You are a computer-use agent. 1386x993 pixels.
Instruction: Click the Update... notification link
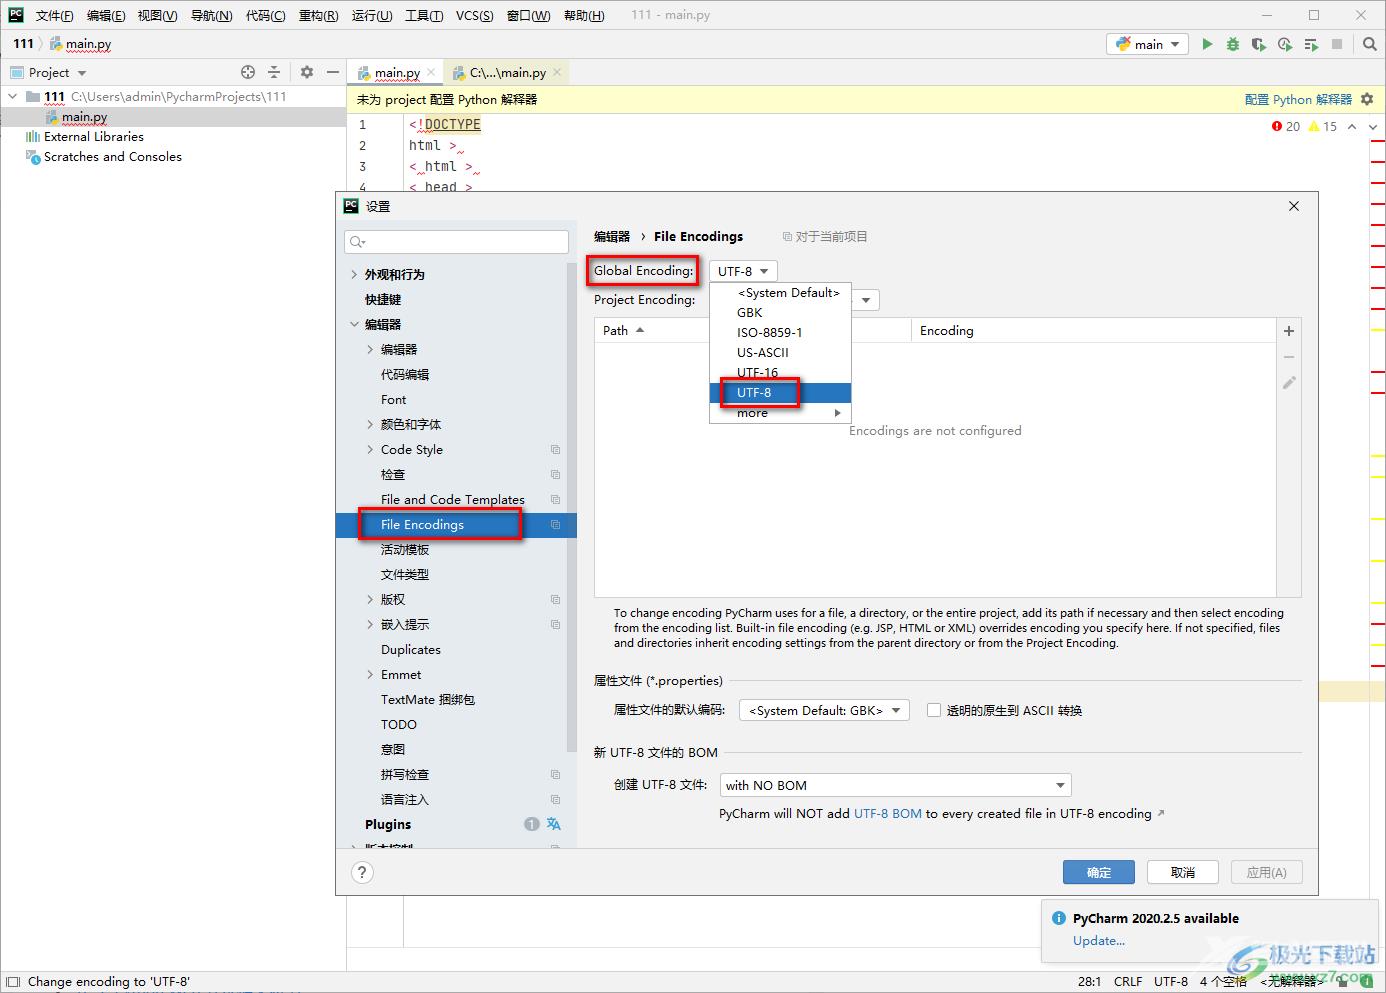pos(1098,940)
